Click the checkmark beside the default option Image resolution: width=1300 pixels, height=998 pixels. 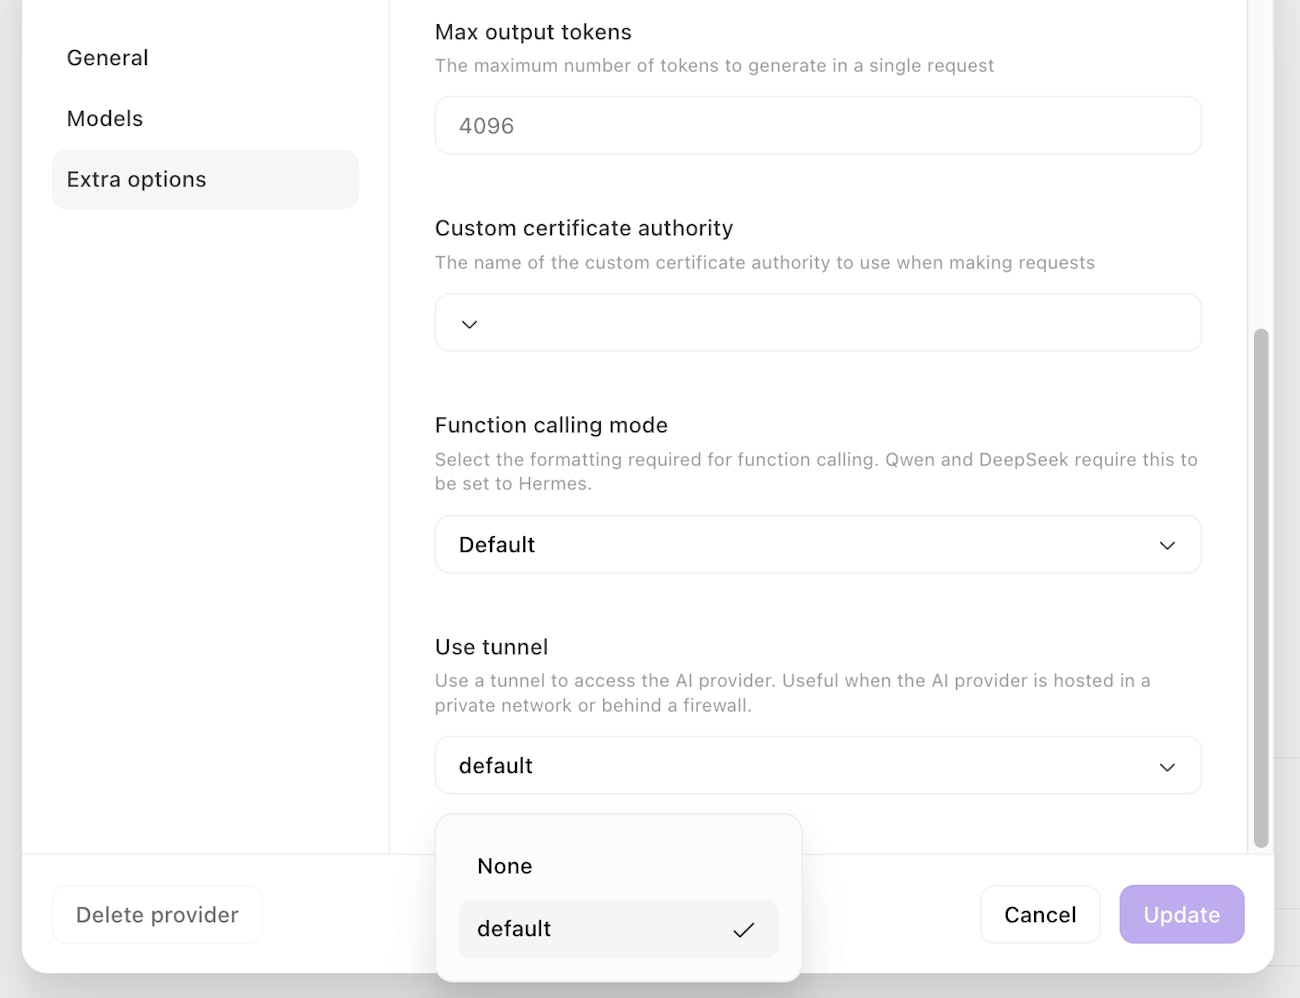tap(743, 930)
